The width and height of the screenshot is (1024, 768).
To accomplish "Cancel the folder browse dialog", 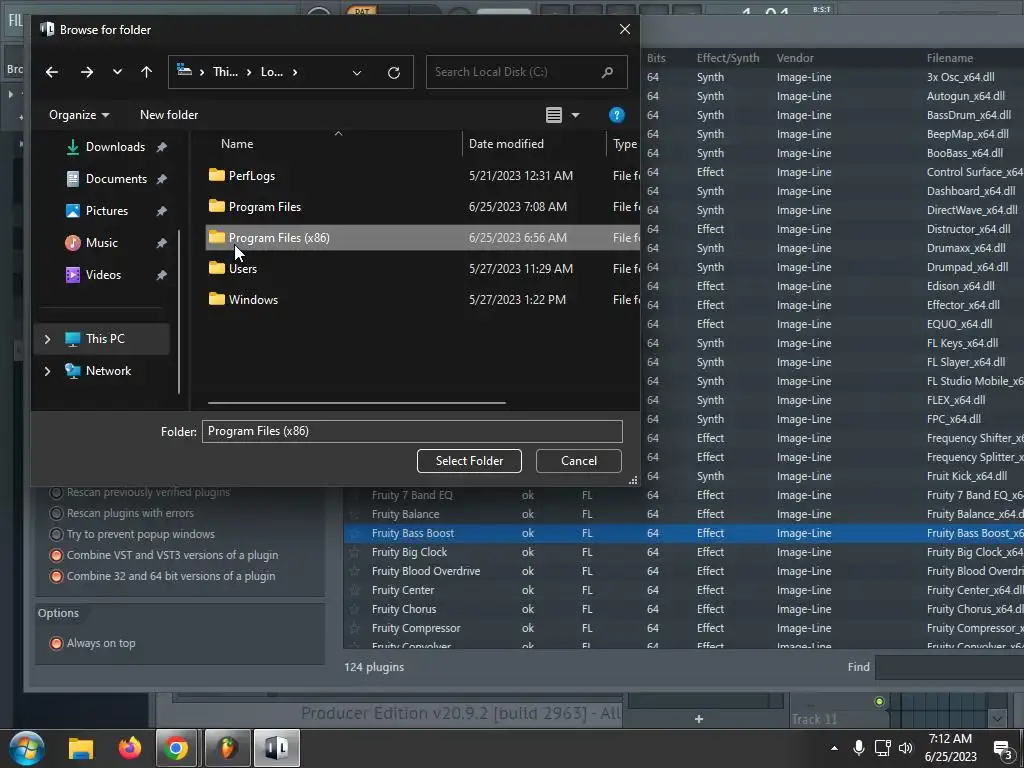I will pos(579,461).
